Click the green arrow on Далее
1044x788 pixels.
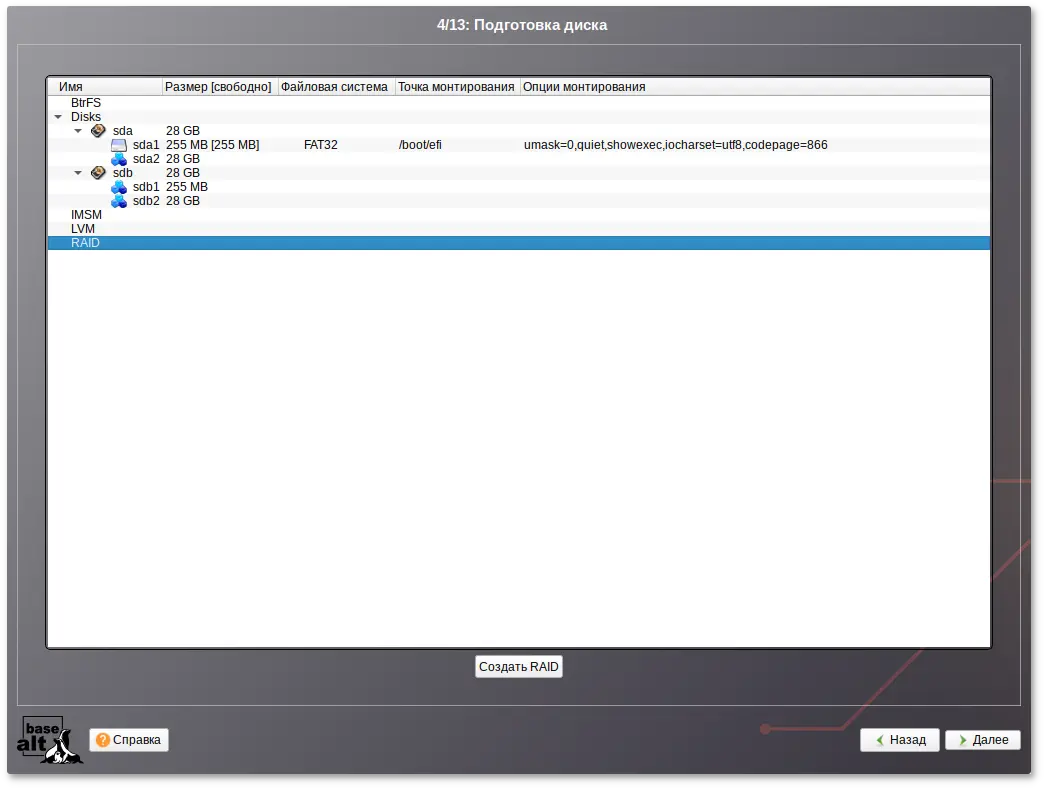(x=963, y=740)
